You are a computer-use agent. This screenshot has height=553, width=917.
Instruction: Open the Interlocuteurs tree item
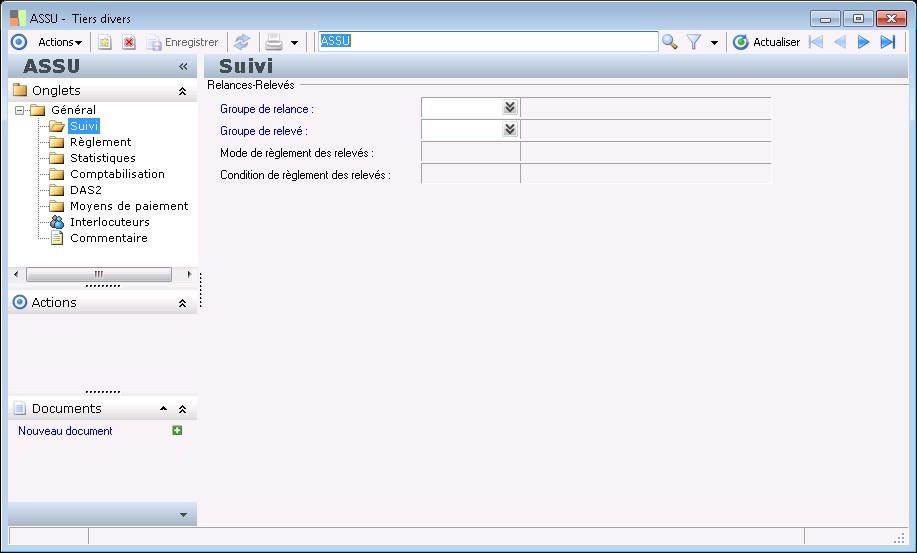pos(110,222)
